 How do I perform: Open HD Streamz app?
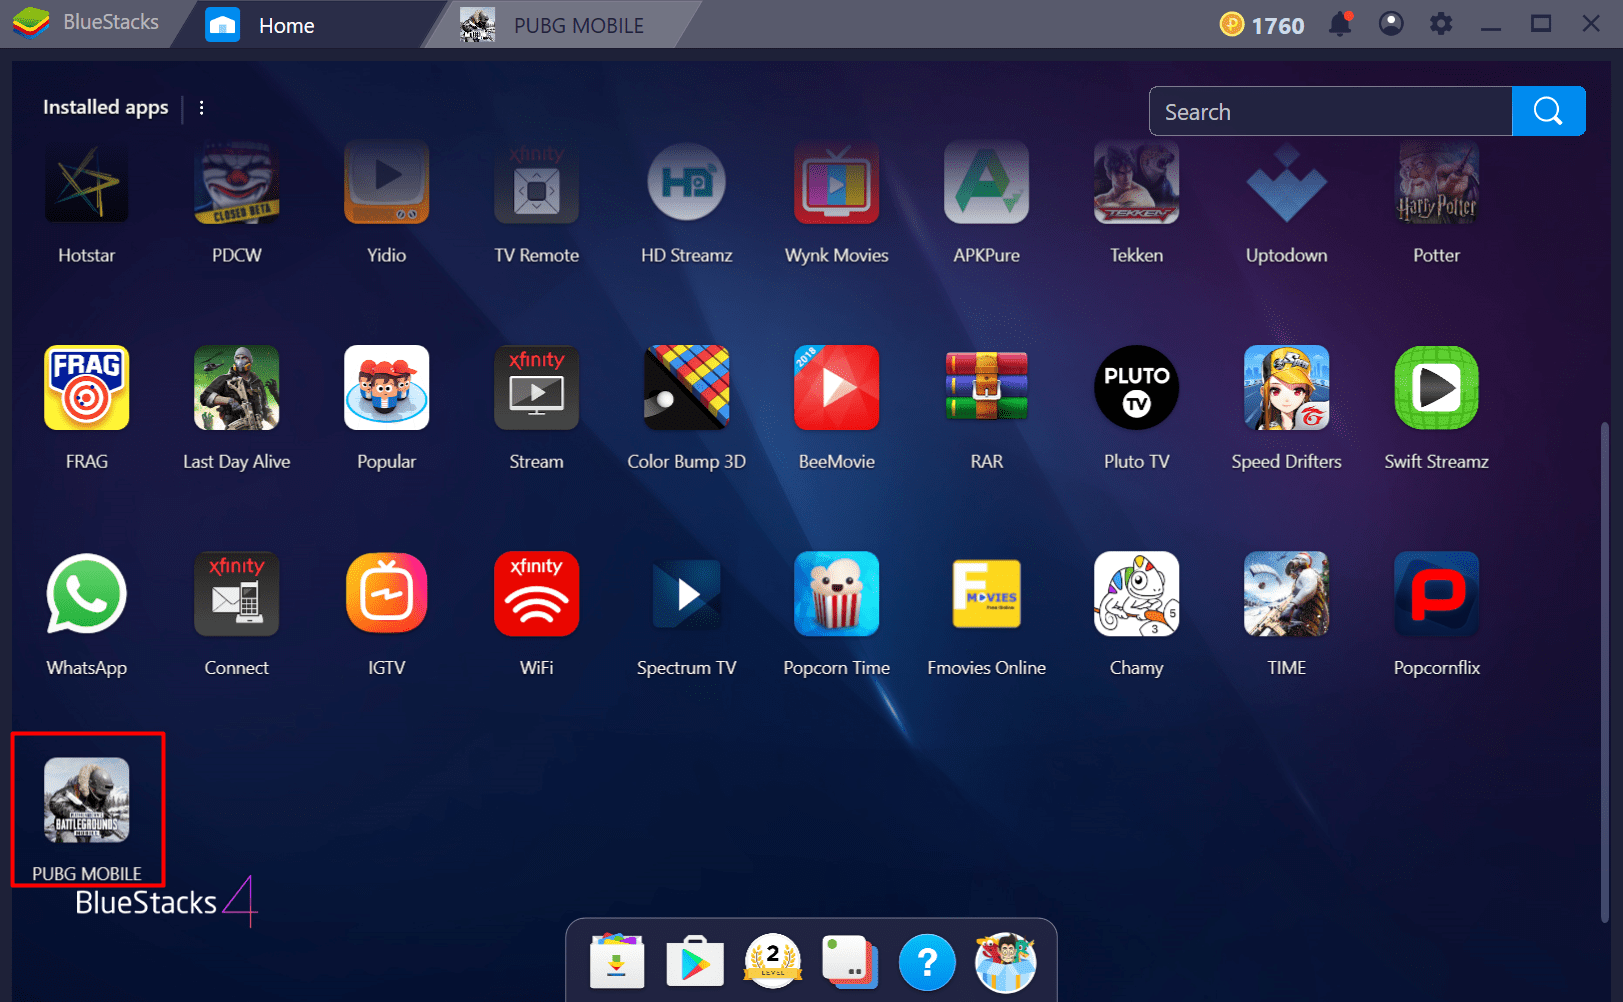pyautogui.click(x=687, y=182)
